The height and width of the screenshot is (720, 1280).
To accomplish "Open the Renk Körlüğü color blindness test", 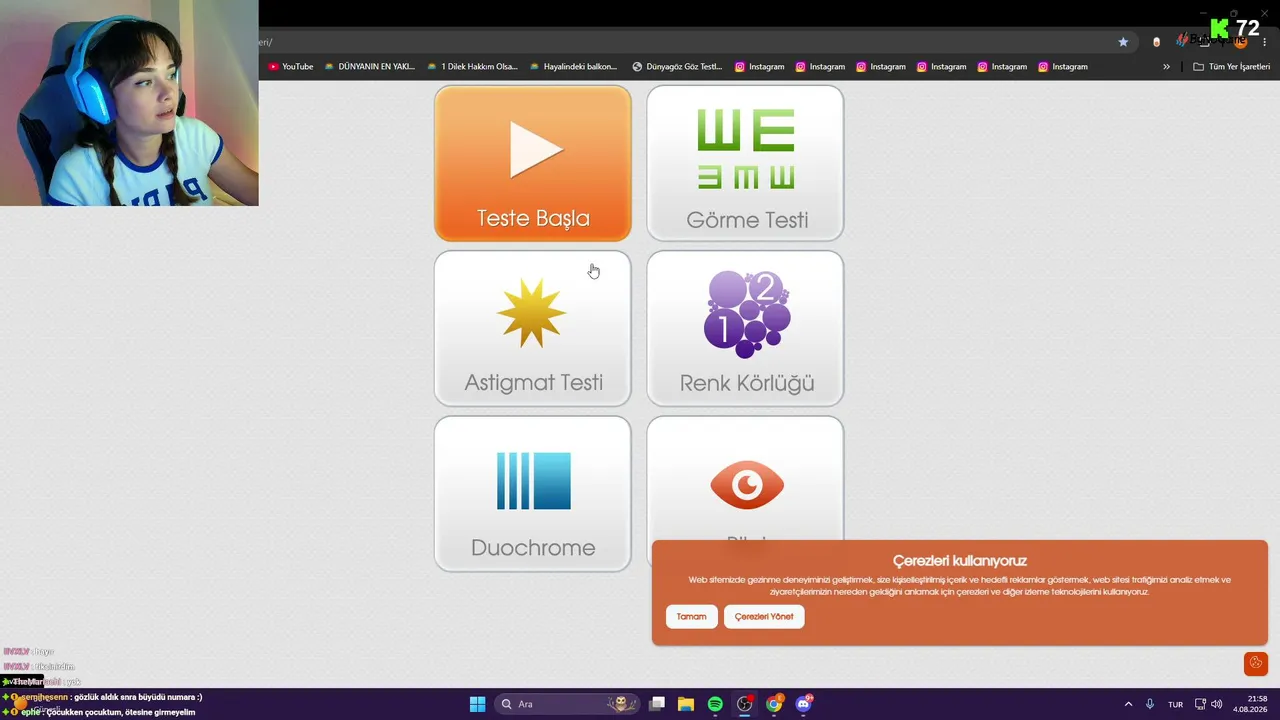I will [745, 328].
